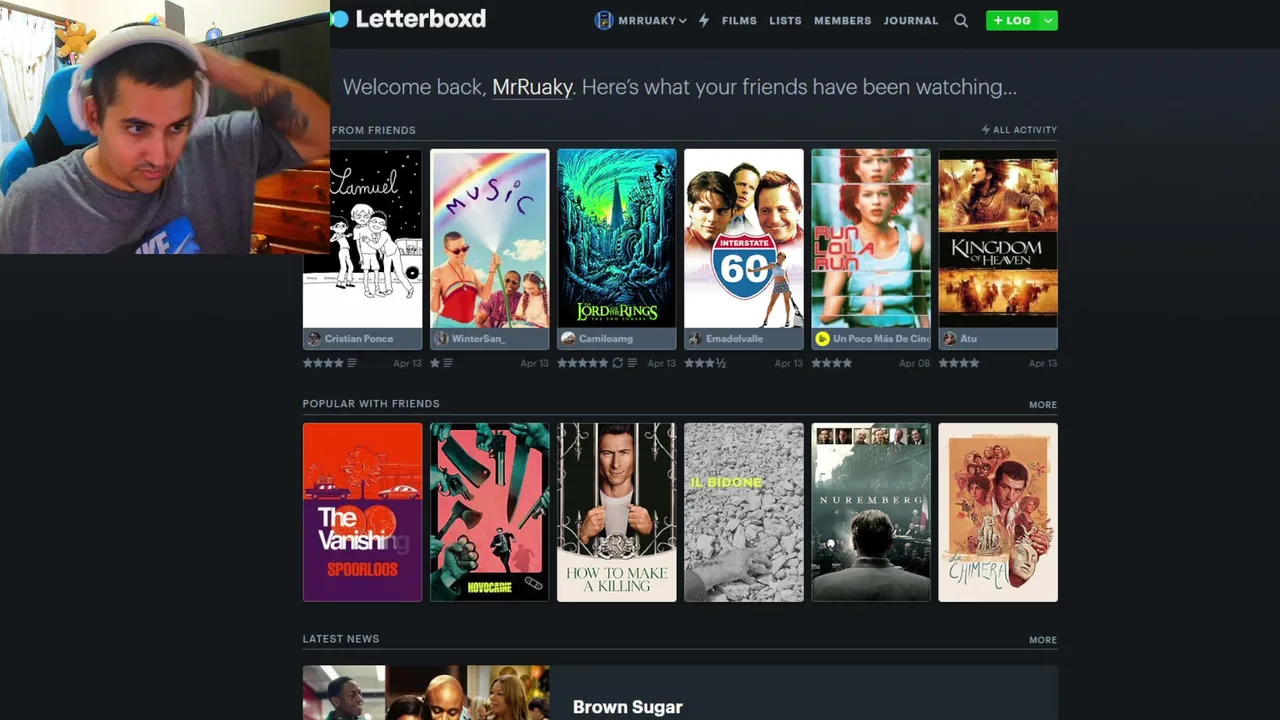Click Emadelvalle's three-and-half star rating

705,363
